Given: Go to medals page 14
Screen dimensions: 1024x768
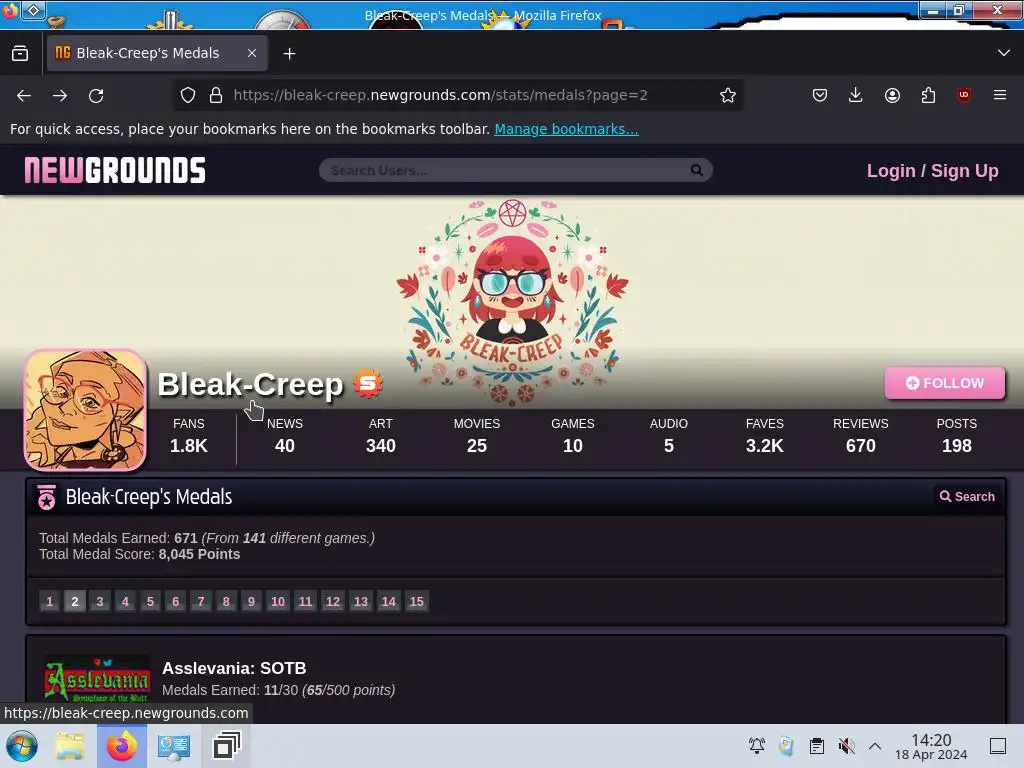Looking at the screenshot, I should [x=389, y=601].
